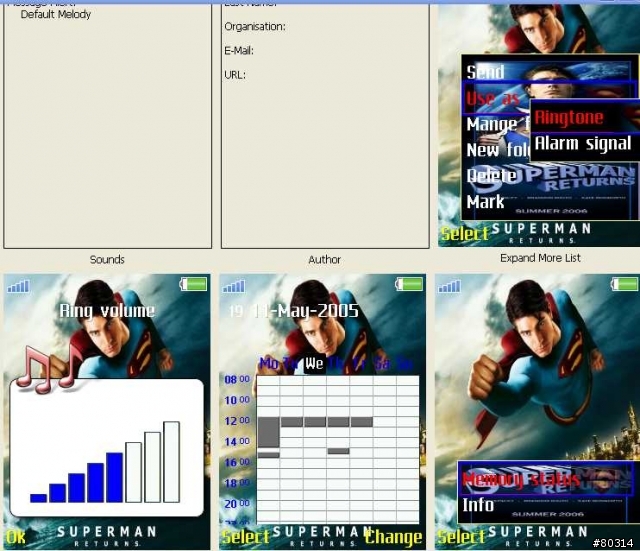Click the pink music notes icon
Image resolution: width=640 pixels, height=551 pixels.
coord(49,369)
